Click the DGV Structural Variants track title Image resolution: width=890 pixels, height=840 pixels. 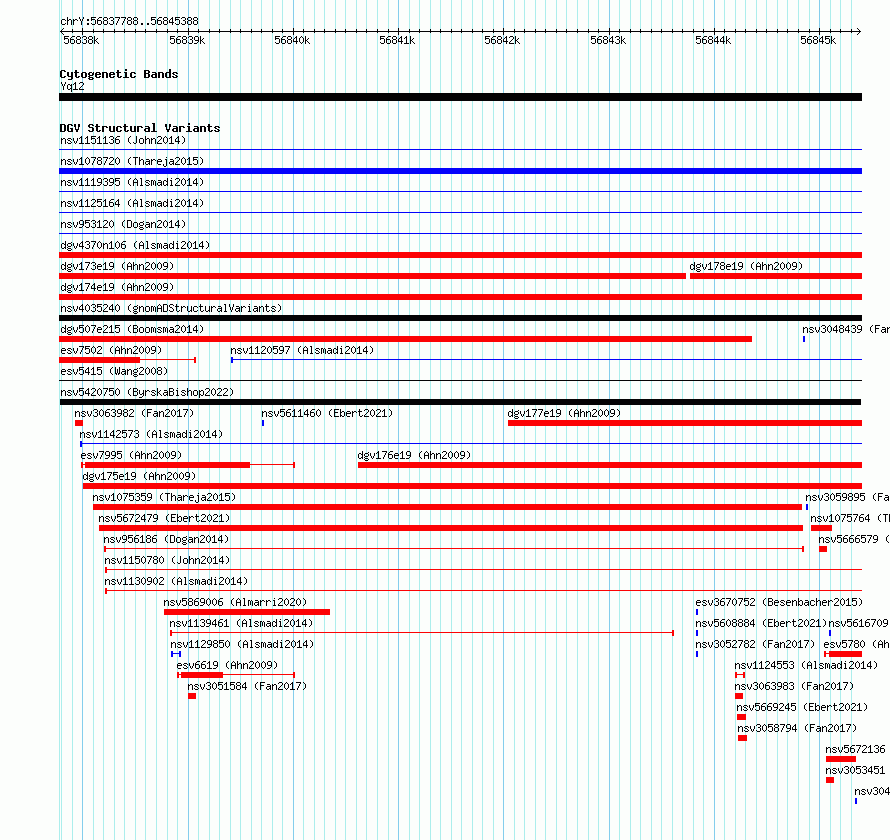[140, 128]
